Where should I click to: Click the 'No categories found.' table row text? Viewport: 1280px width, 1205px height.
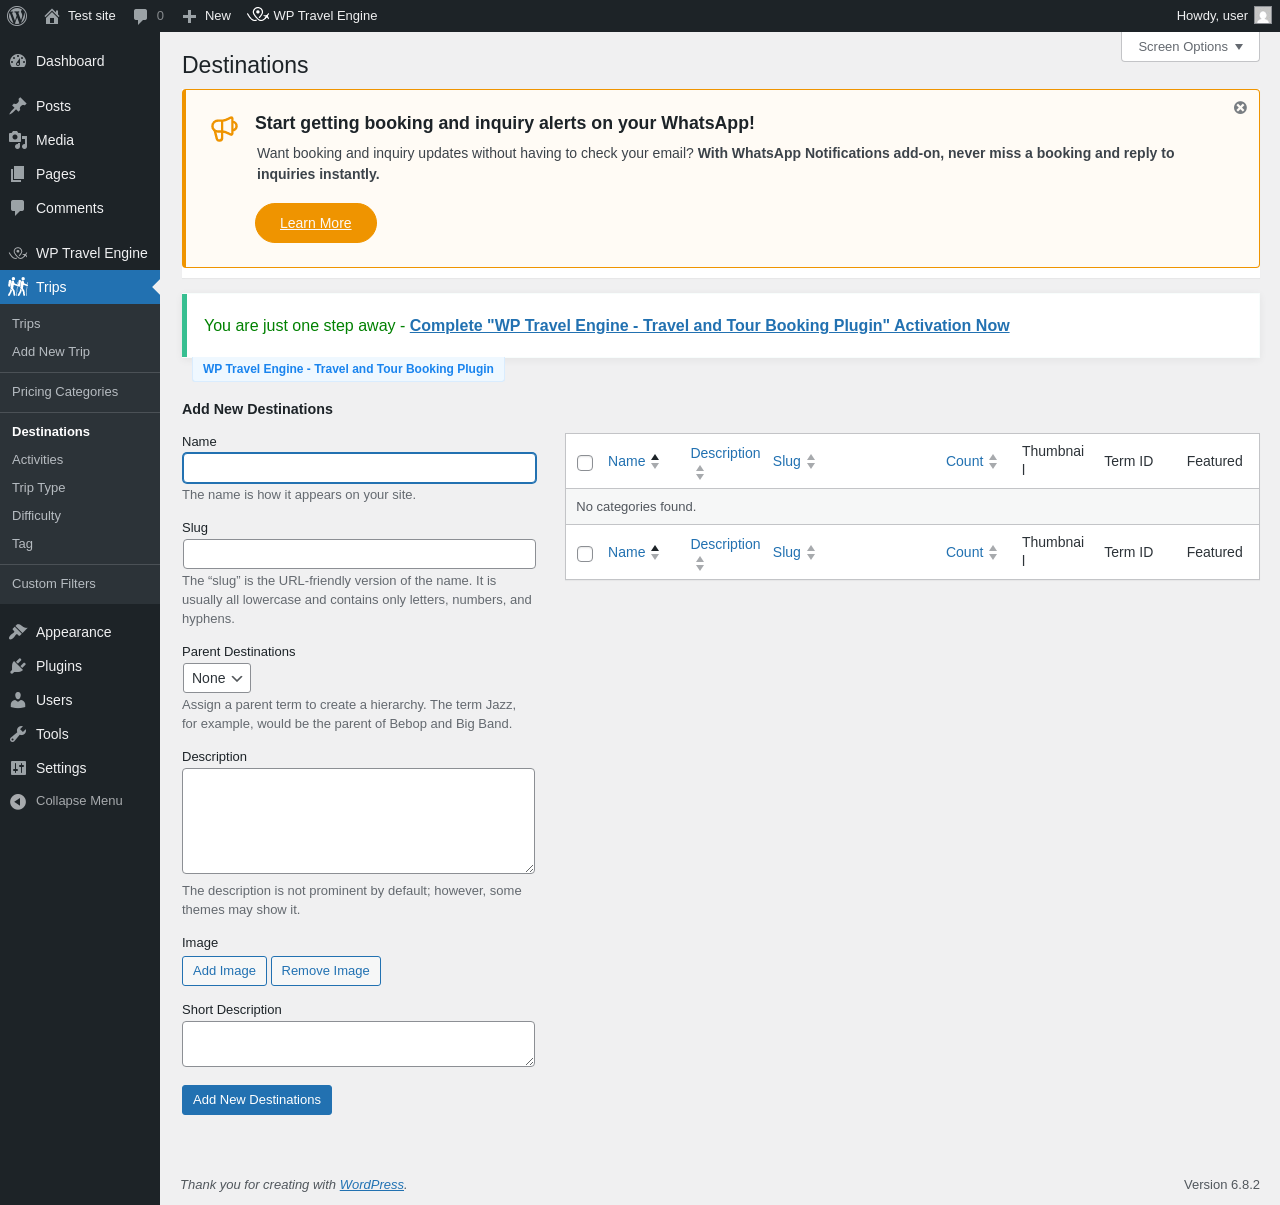(636, 507)
